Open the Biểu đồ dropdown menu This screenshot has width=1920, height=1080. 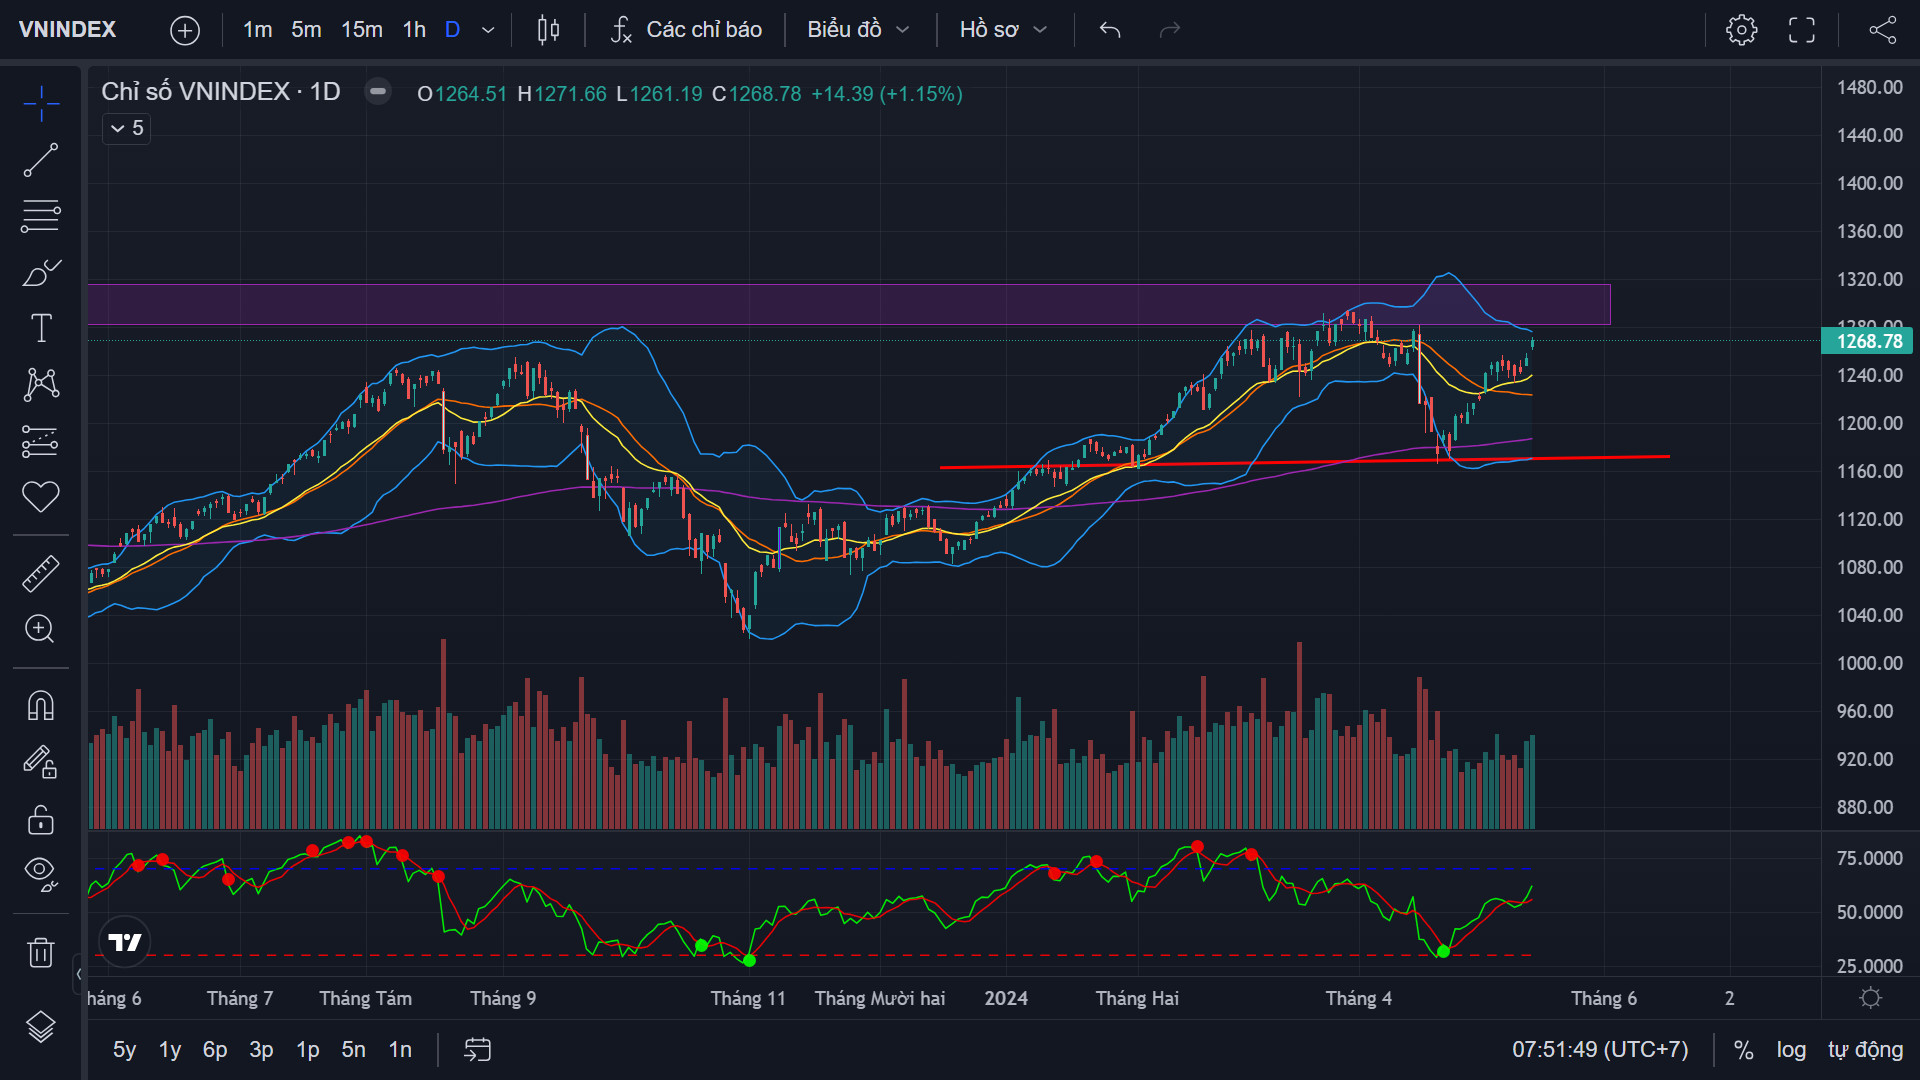(x=859, y=30)
